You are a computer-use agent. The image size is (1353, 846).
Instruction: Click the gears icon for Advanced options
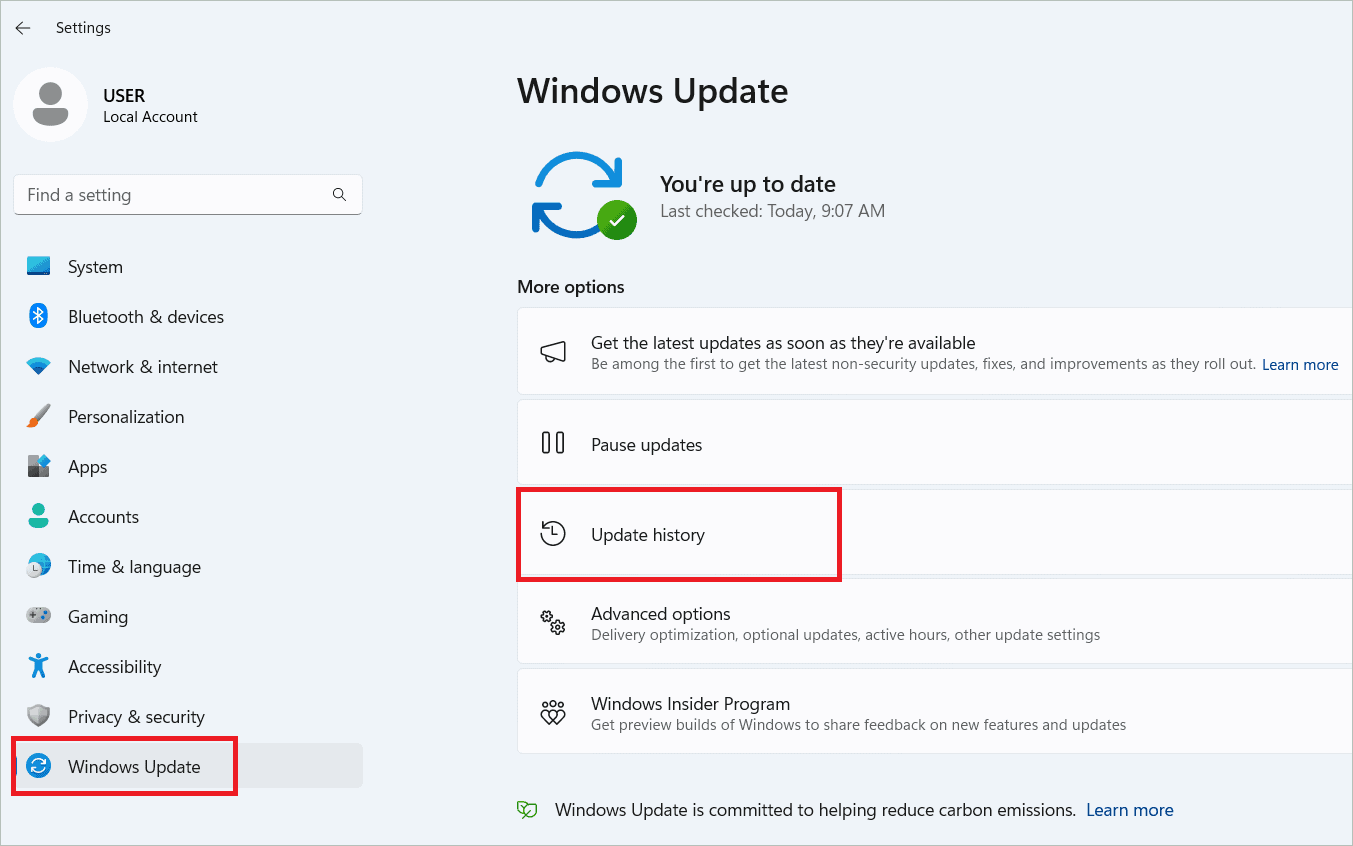coord(553,623)
